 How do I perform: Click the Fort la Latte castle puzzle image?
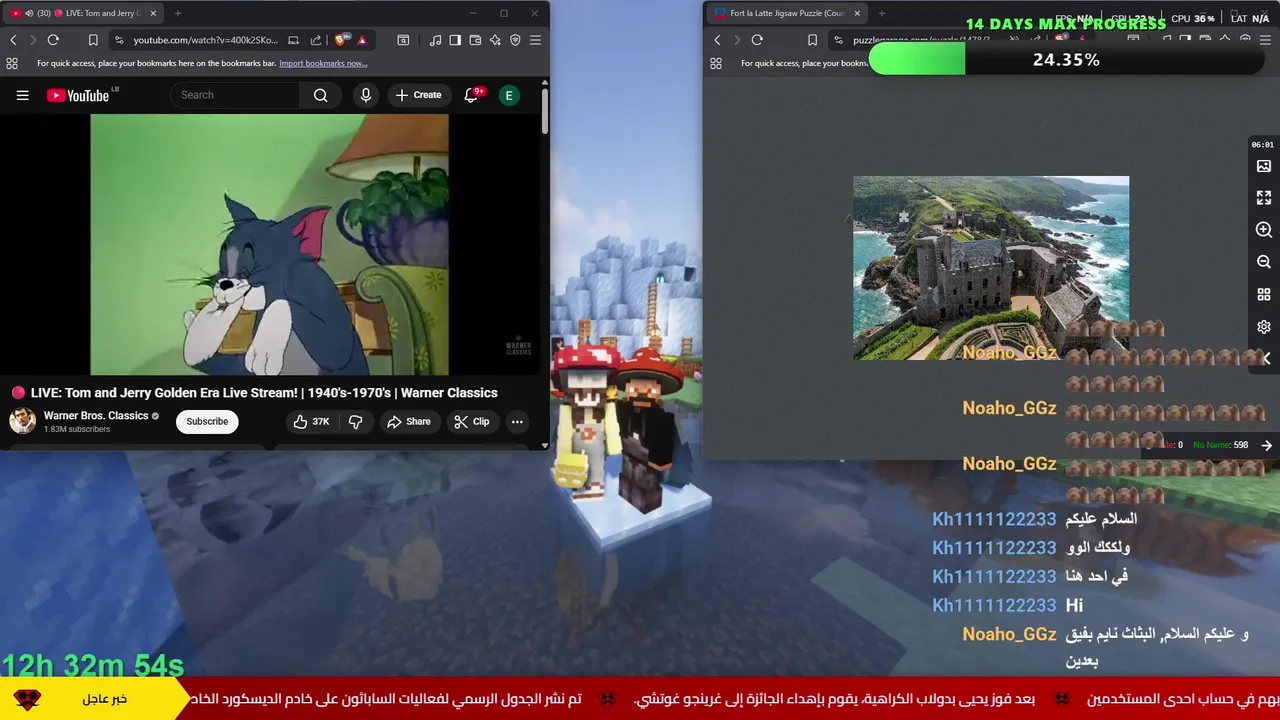point(991,268)
